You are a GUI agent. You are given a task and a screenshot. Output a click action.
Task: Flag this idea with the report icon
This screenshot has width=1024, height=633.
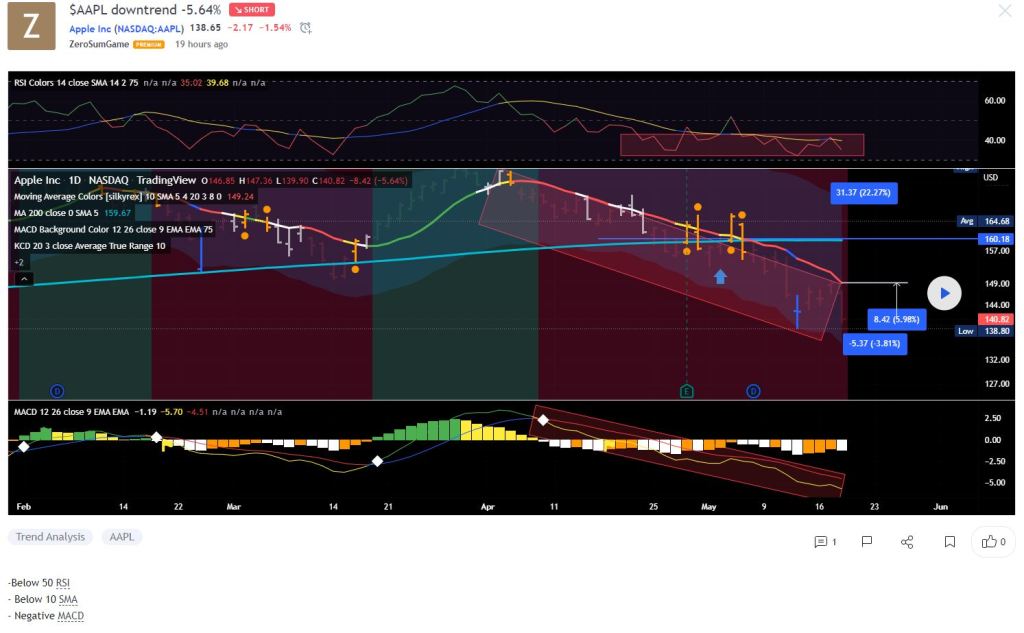(867, 542)
